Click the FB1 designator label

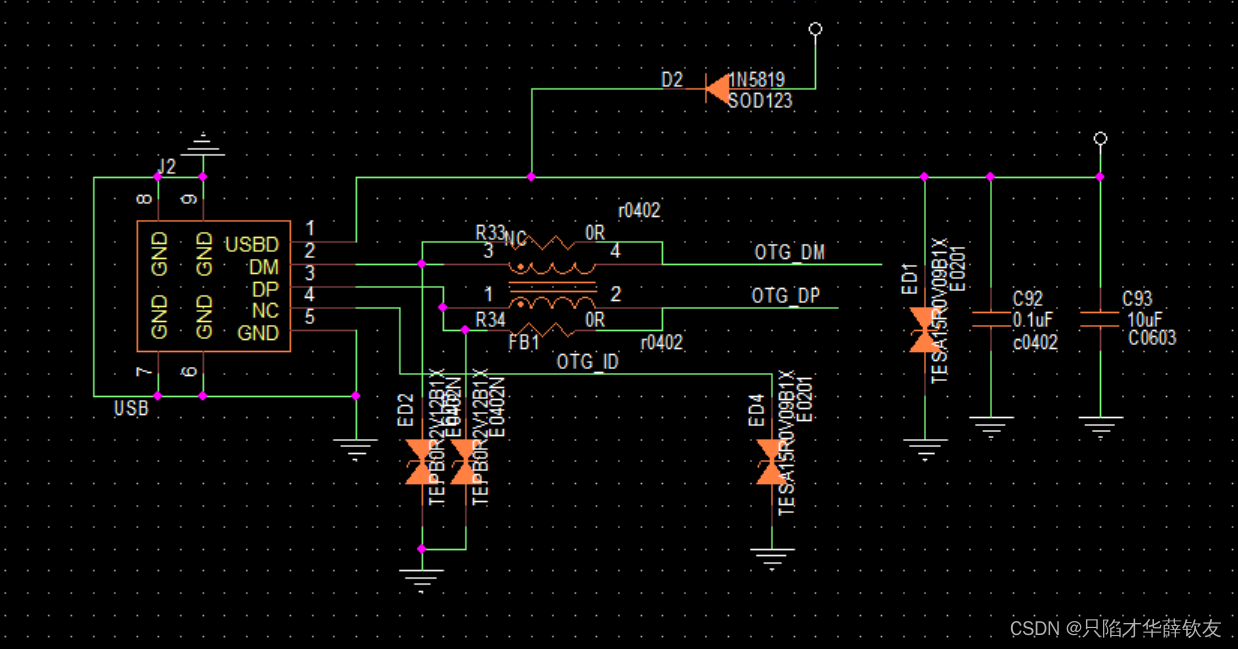[524, 343]
